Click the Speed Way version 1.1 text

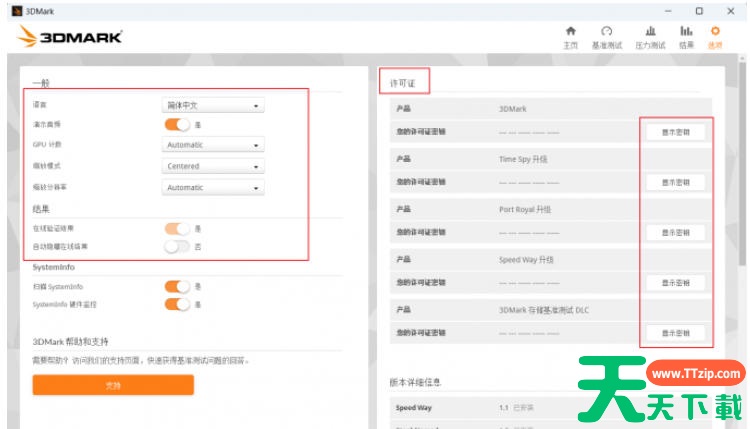(x=503, y=408)
